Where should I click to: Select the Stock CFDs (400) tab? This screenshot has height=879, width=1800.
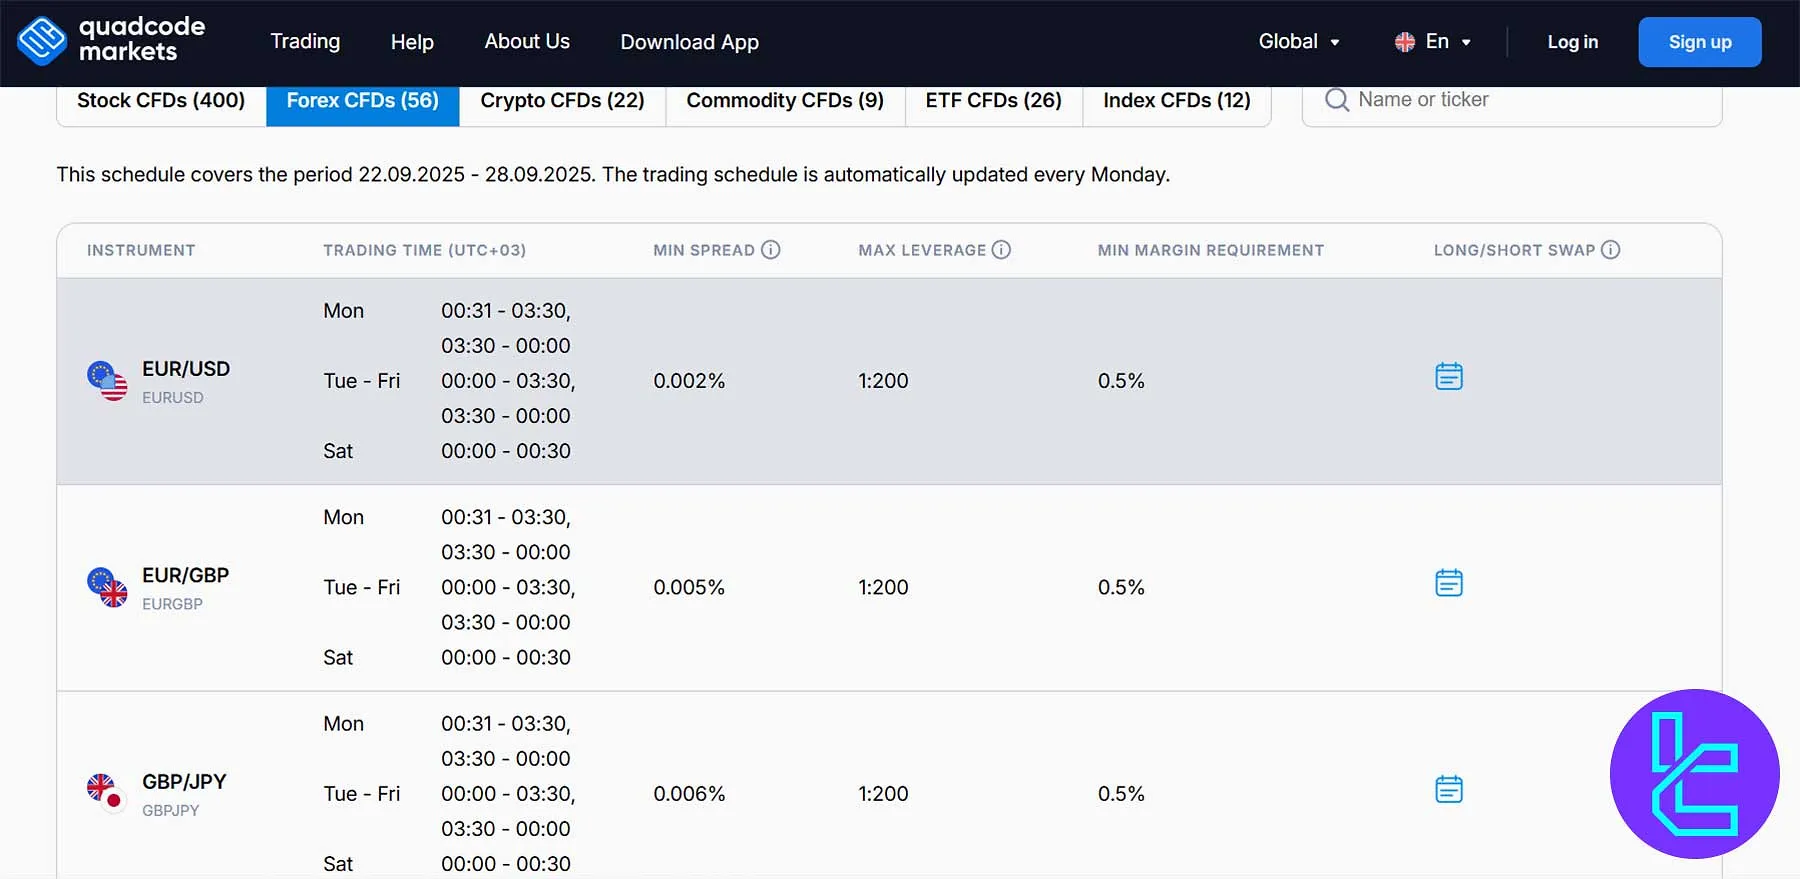pos(161,101)
